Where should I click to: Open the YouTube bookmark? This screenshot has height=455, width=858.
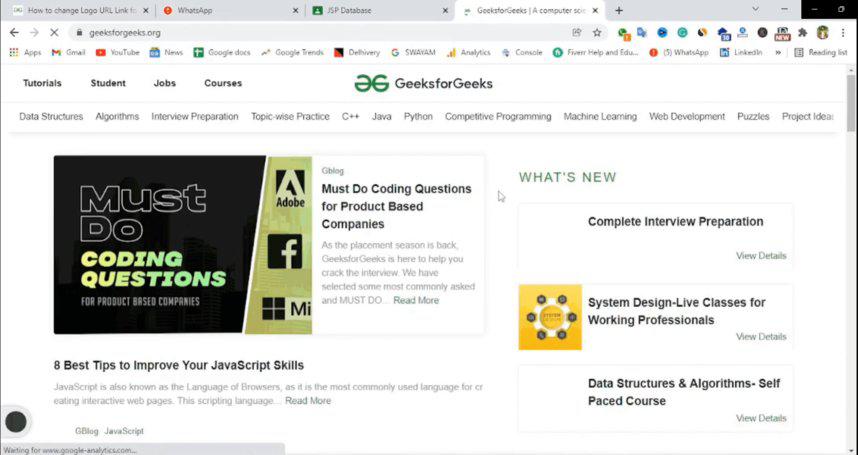[x=118, y=52]
